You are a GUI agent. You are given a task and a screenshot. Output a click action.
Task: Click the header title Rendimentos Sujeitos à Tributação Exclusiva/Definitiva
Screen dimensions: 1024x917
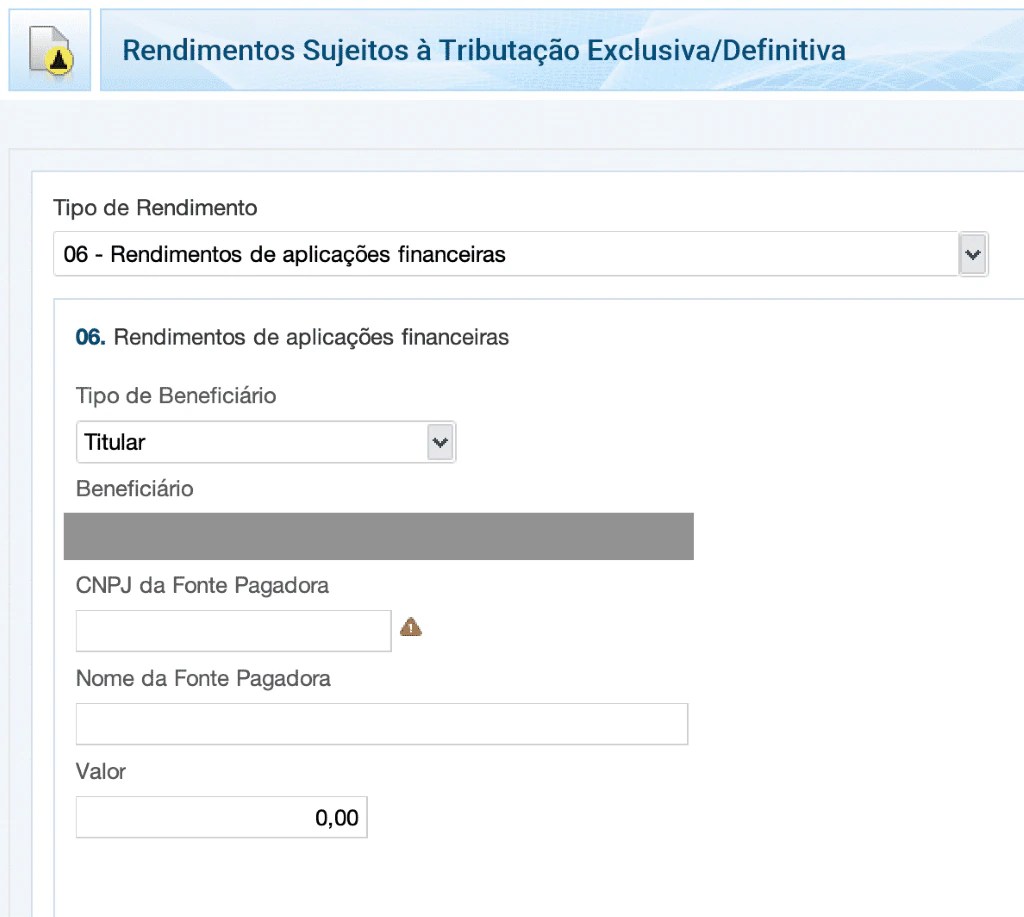pos(485,48)
